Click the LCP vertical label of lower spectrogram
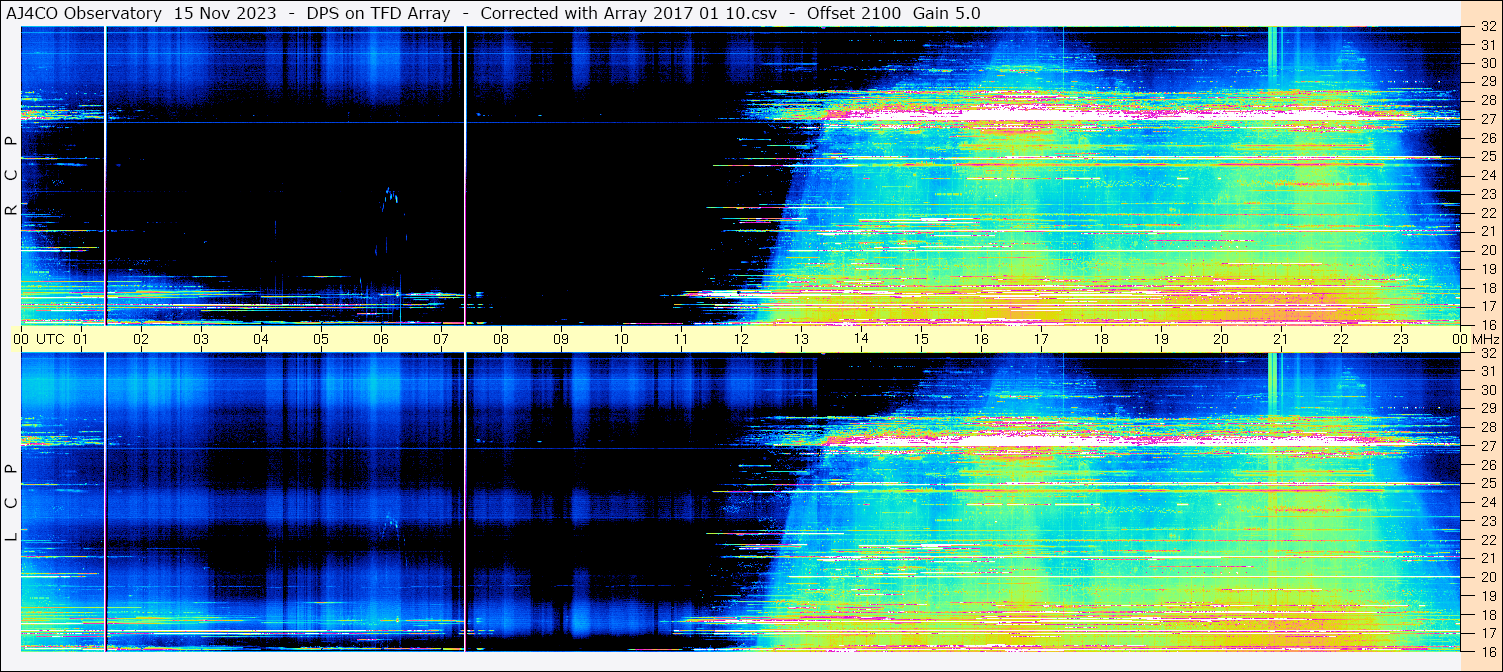This screenshot has width=1503, height=672. pyautogui.click(x=11, y=503)
